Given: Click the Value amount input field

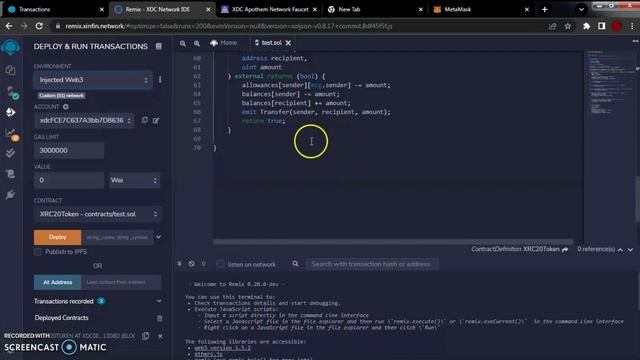Looking at the screenshot, I should [x=69, y=180].
